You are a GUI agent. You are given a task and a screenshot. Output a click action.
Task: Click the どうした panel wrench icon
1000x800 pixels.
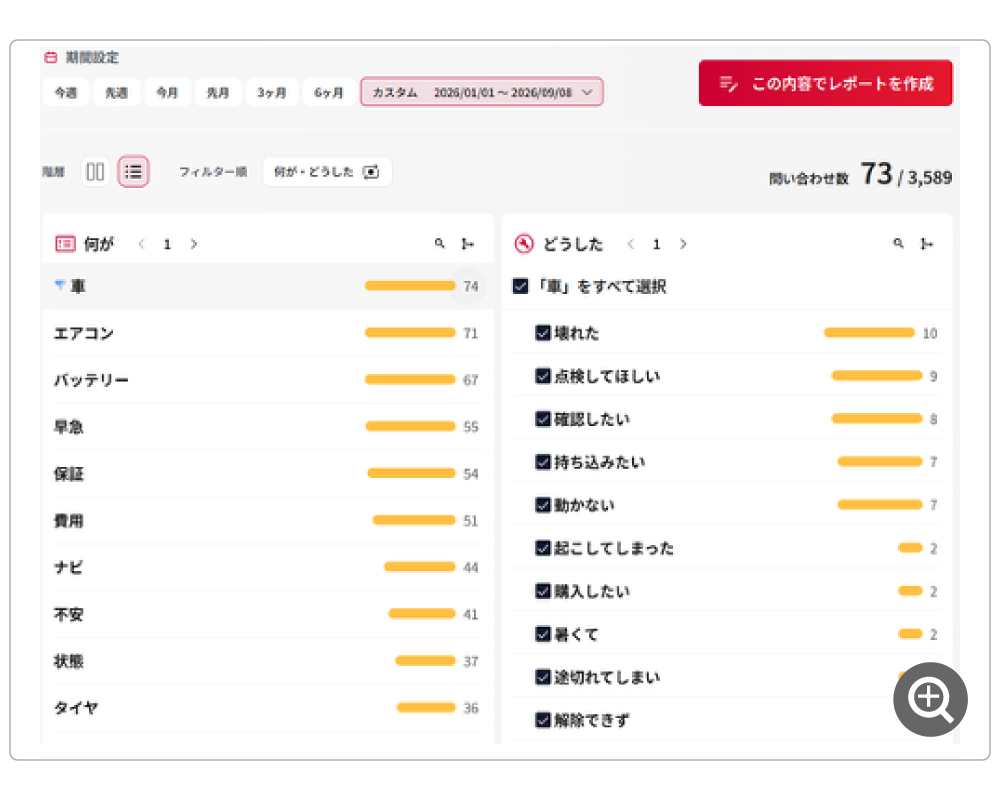tap(524, 244)
